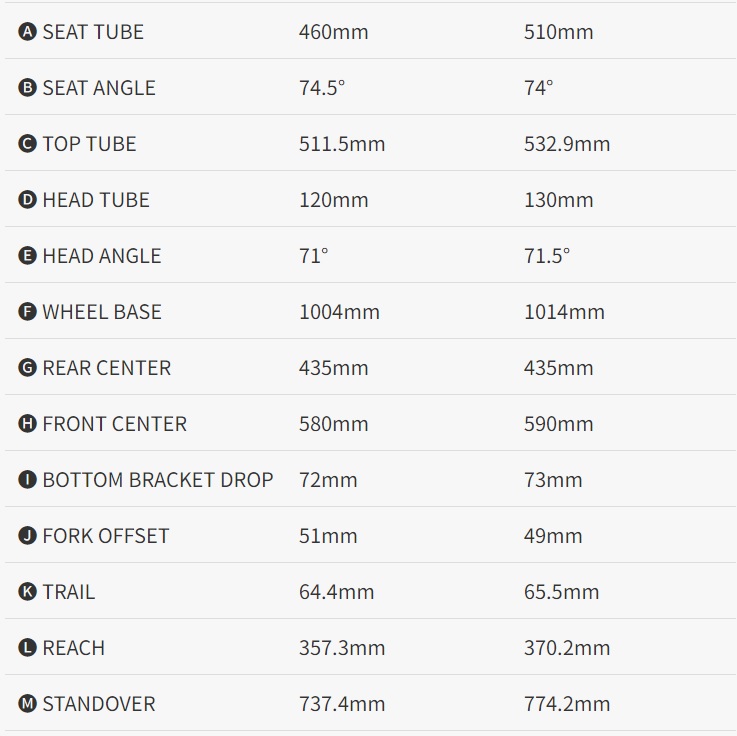Select the 370.2mm reach value
Image resolution: width=737 pixels, height=736 pixels.
[567, 648]
